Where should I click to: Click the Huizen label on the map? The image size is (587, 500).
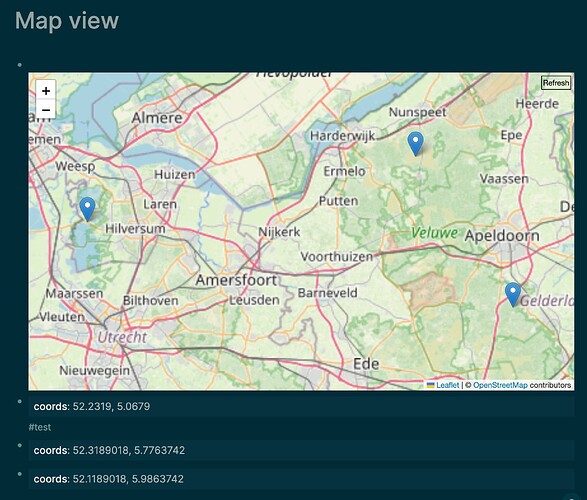coord(174,174)
